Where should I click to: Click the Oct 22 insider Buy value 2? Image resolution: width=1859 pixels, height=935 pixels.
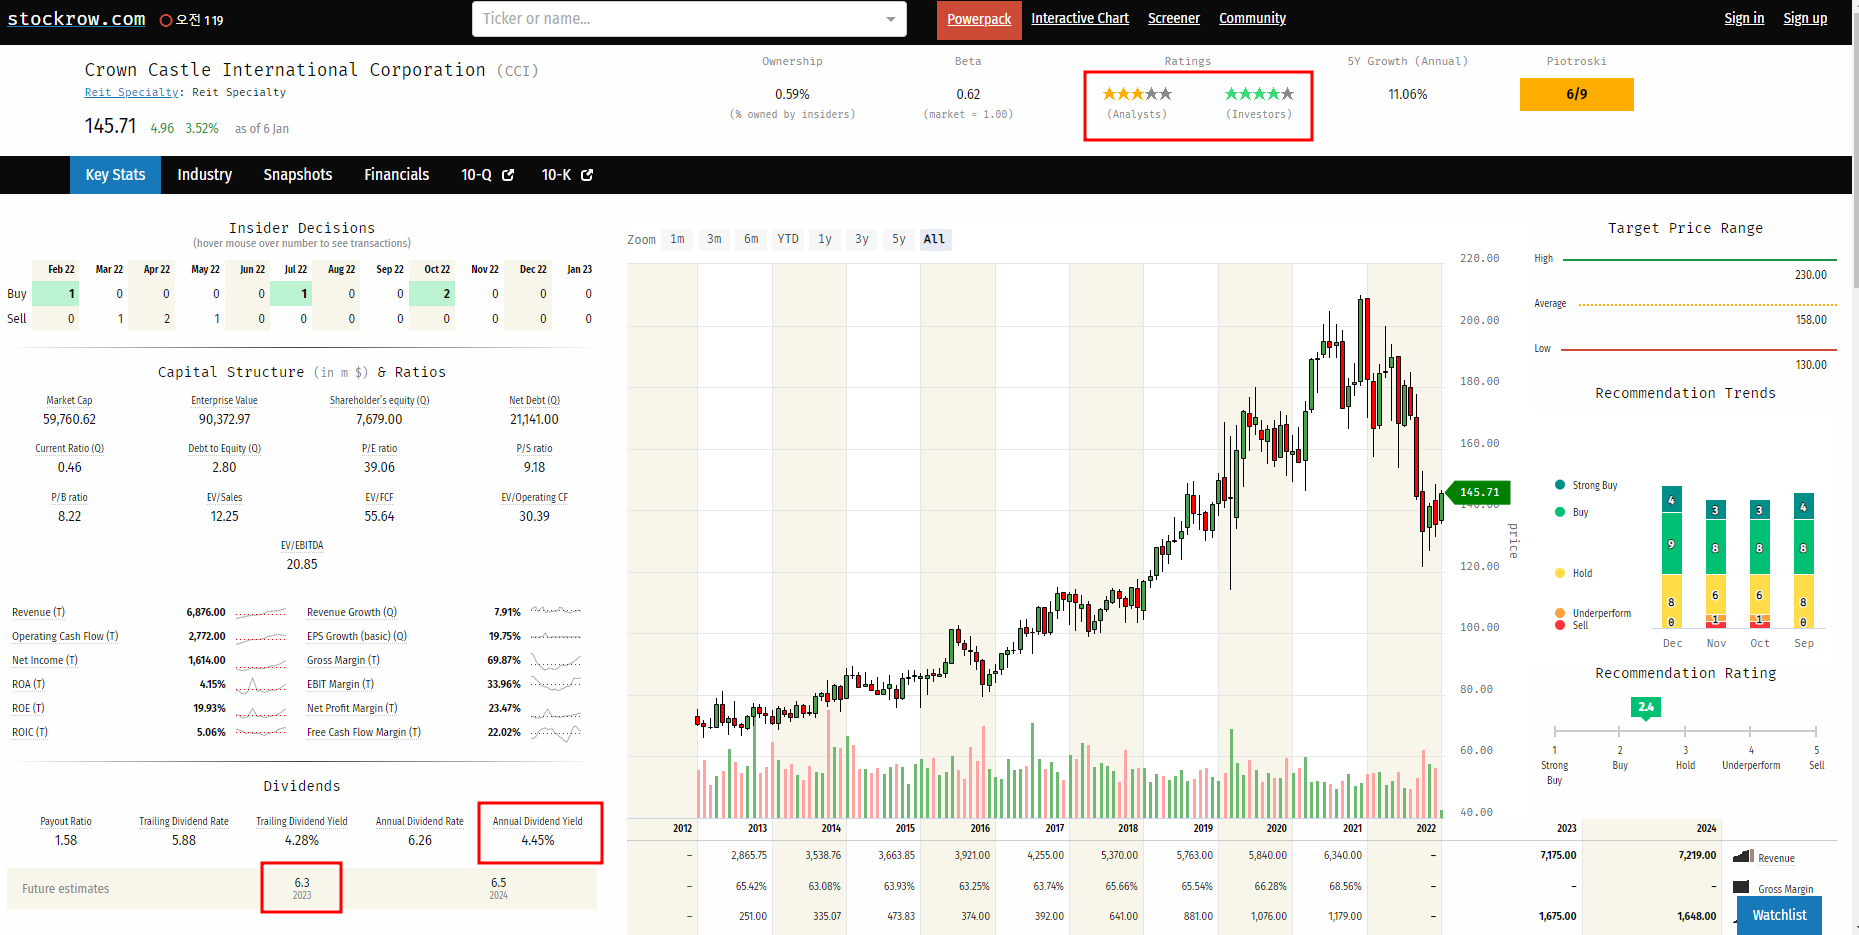[431, 294]
